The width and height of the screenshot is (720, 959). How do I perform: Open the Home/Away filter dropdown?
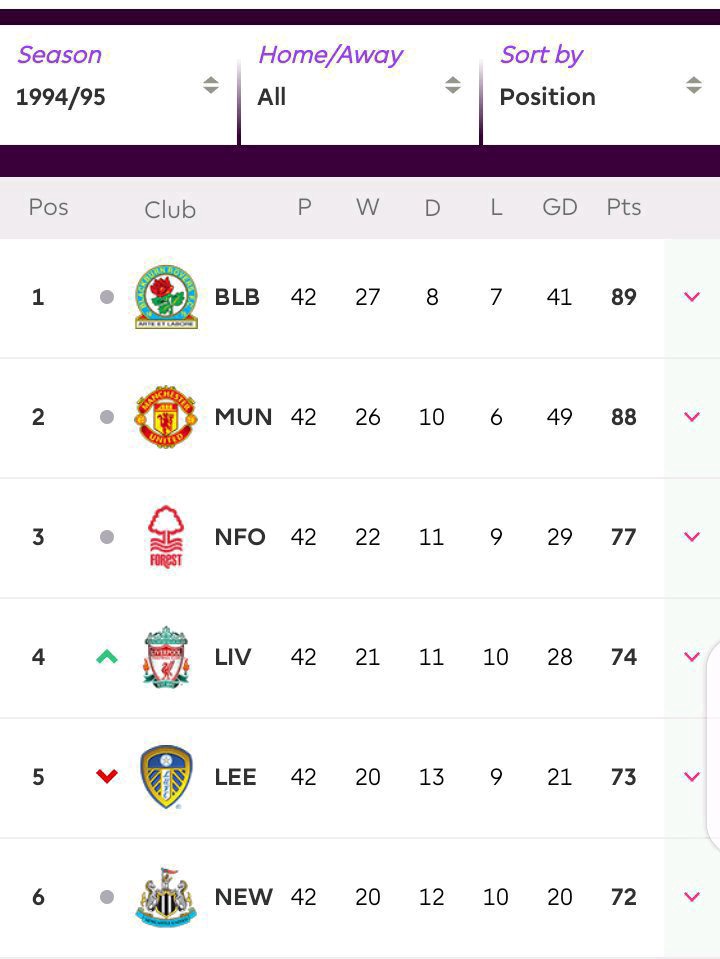(360, 85)
